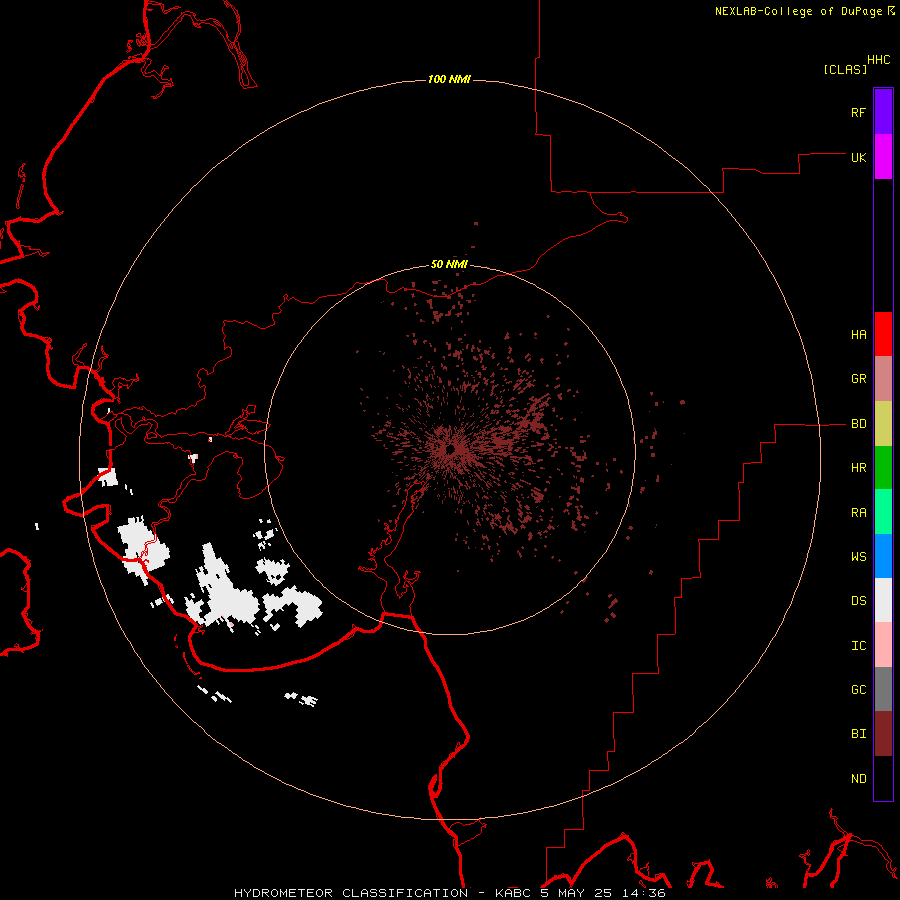This screenshot has height=900, width=900.
Task: Click the ND legend label
Action: [x=858, y=779]
